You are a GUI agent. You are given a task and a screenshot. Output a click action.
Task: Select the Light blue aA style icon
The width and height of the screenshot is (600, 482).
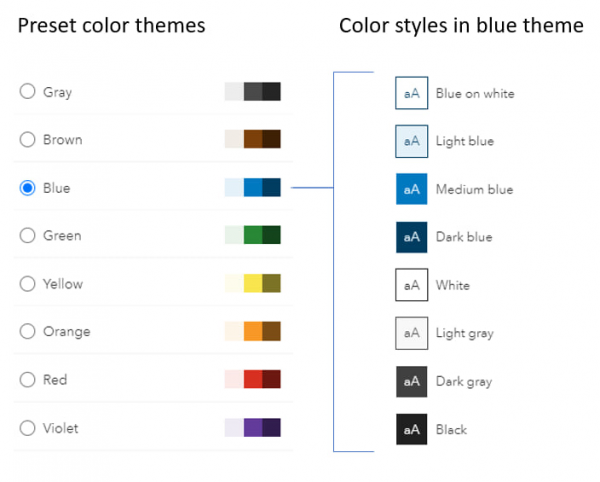coord(411,141)
